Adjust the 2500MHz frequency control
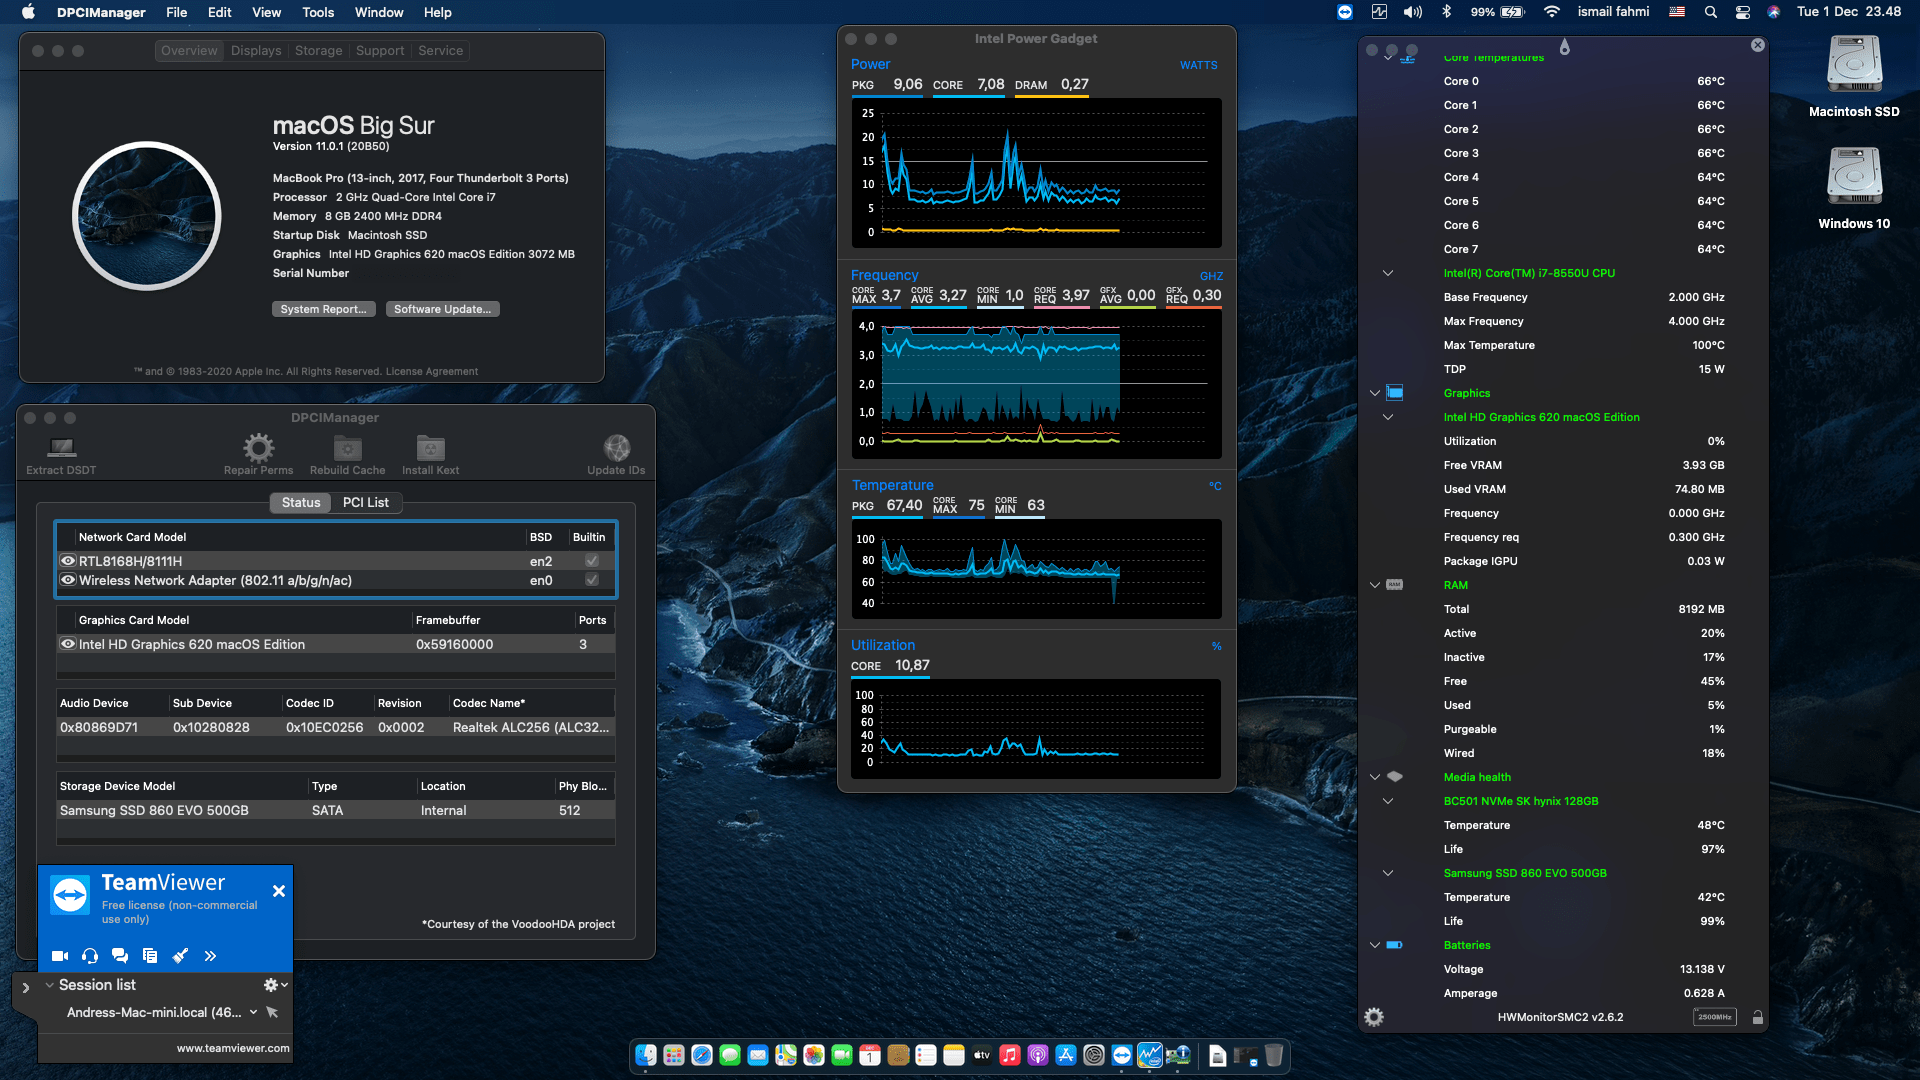Image resolution: width=1920 pixels, height=1080 pixels. point(1714,1016)
